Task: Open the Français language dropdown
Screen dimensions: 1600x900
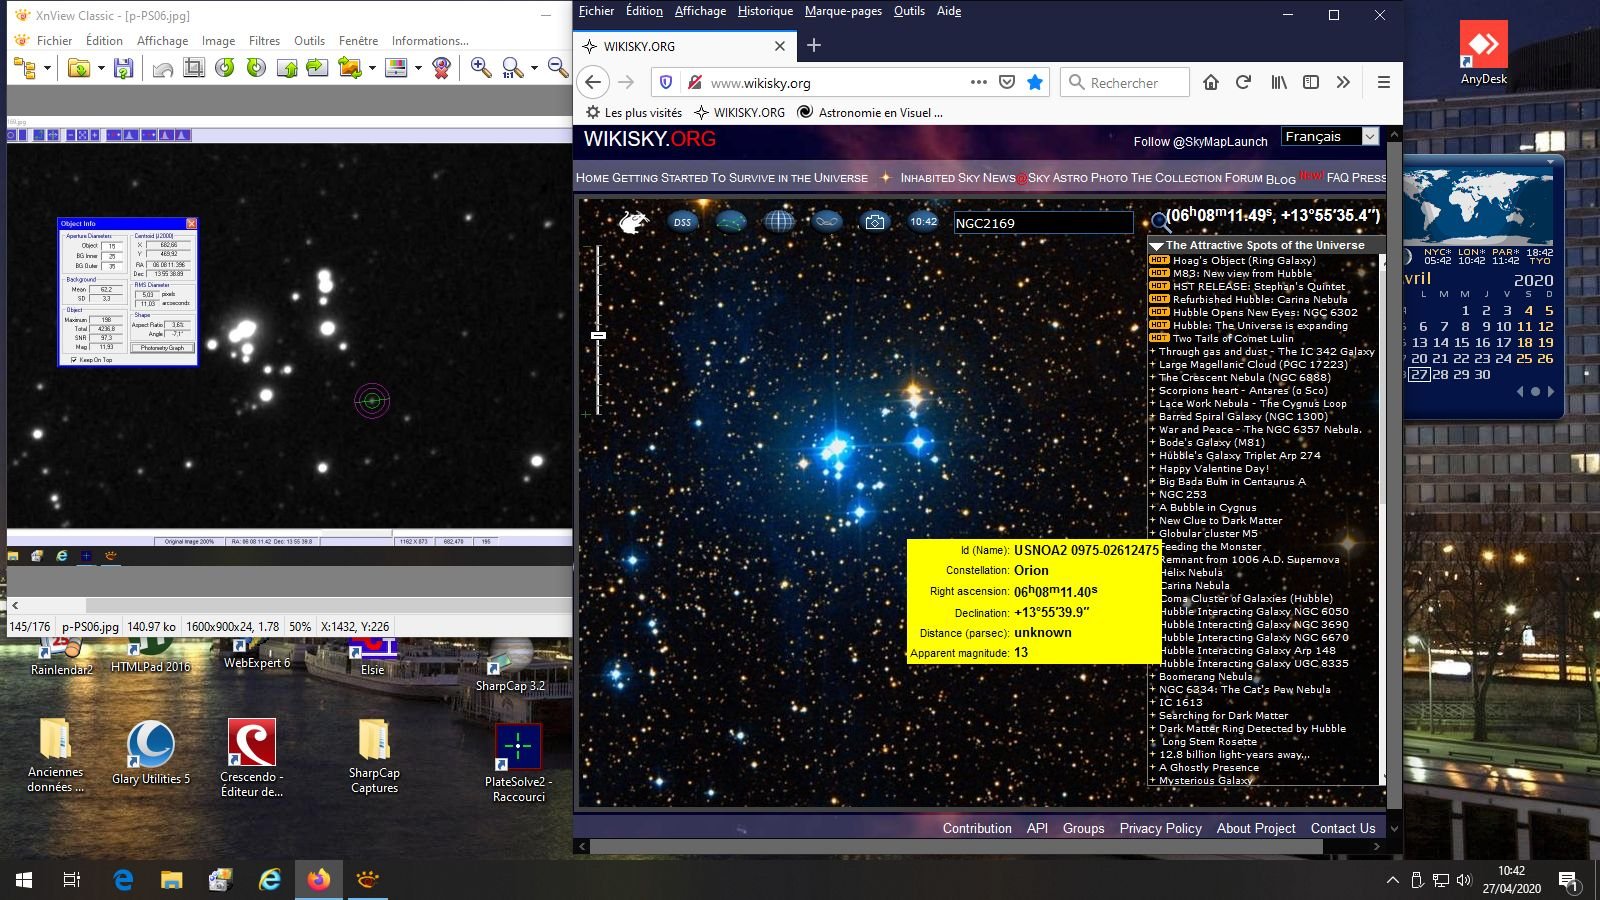Action: (x=1329, y=136)
